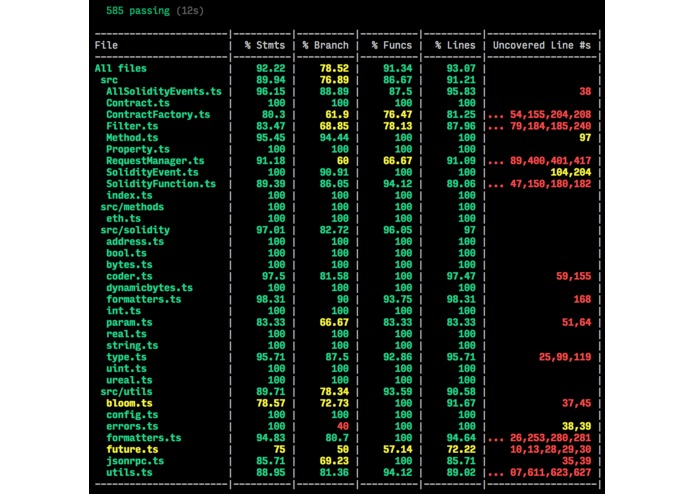
Task: Select the 'bytes.ts' file name
Action: click(129, 265)
